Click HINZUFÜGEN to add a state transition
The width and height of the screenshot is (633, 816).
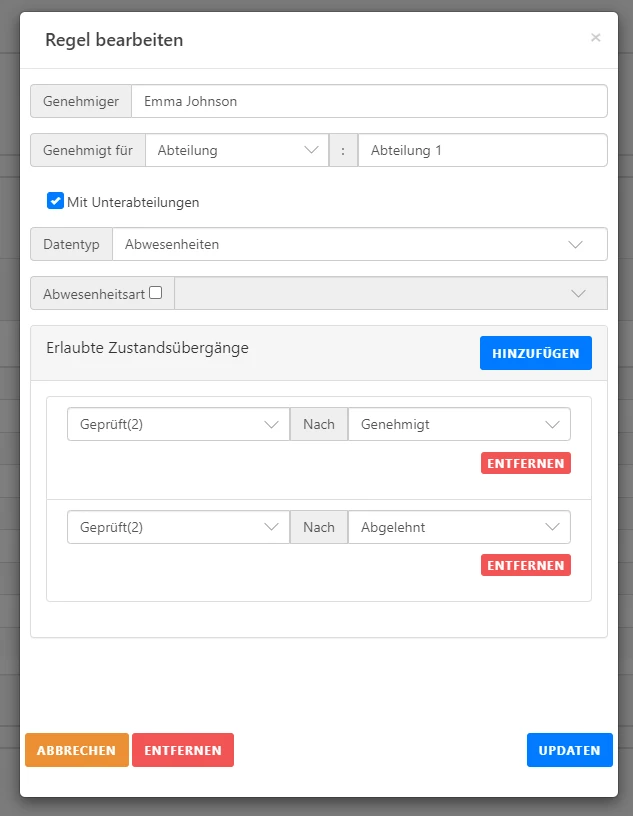[535, 352]
